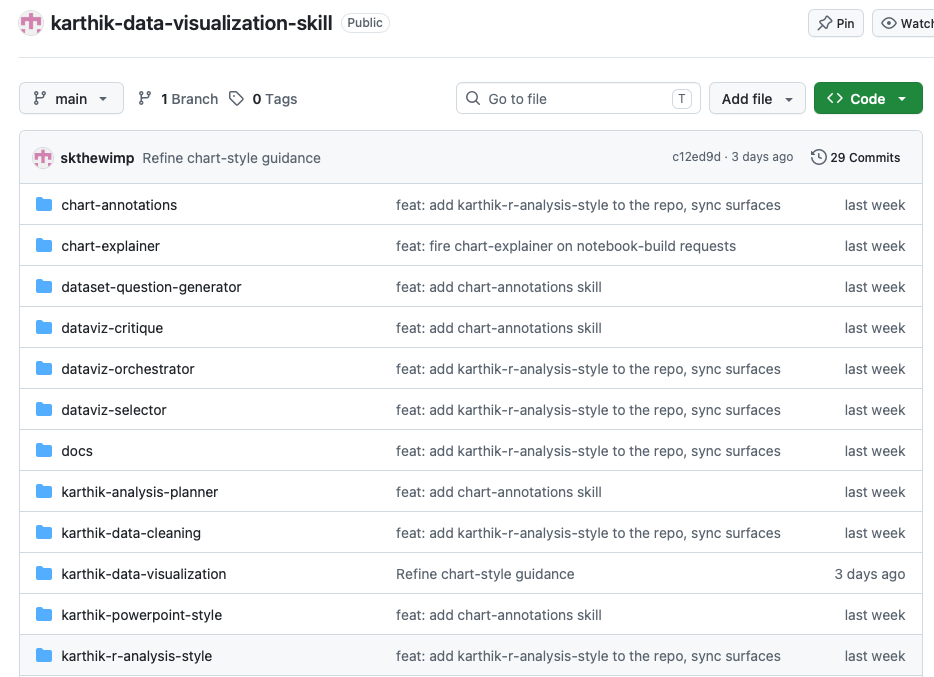Open the skthewimp user profile link
The image size is (934, 677).
[97, 158]
